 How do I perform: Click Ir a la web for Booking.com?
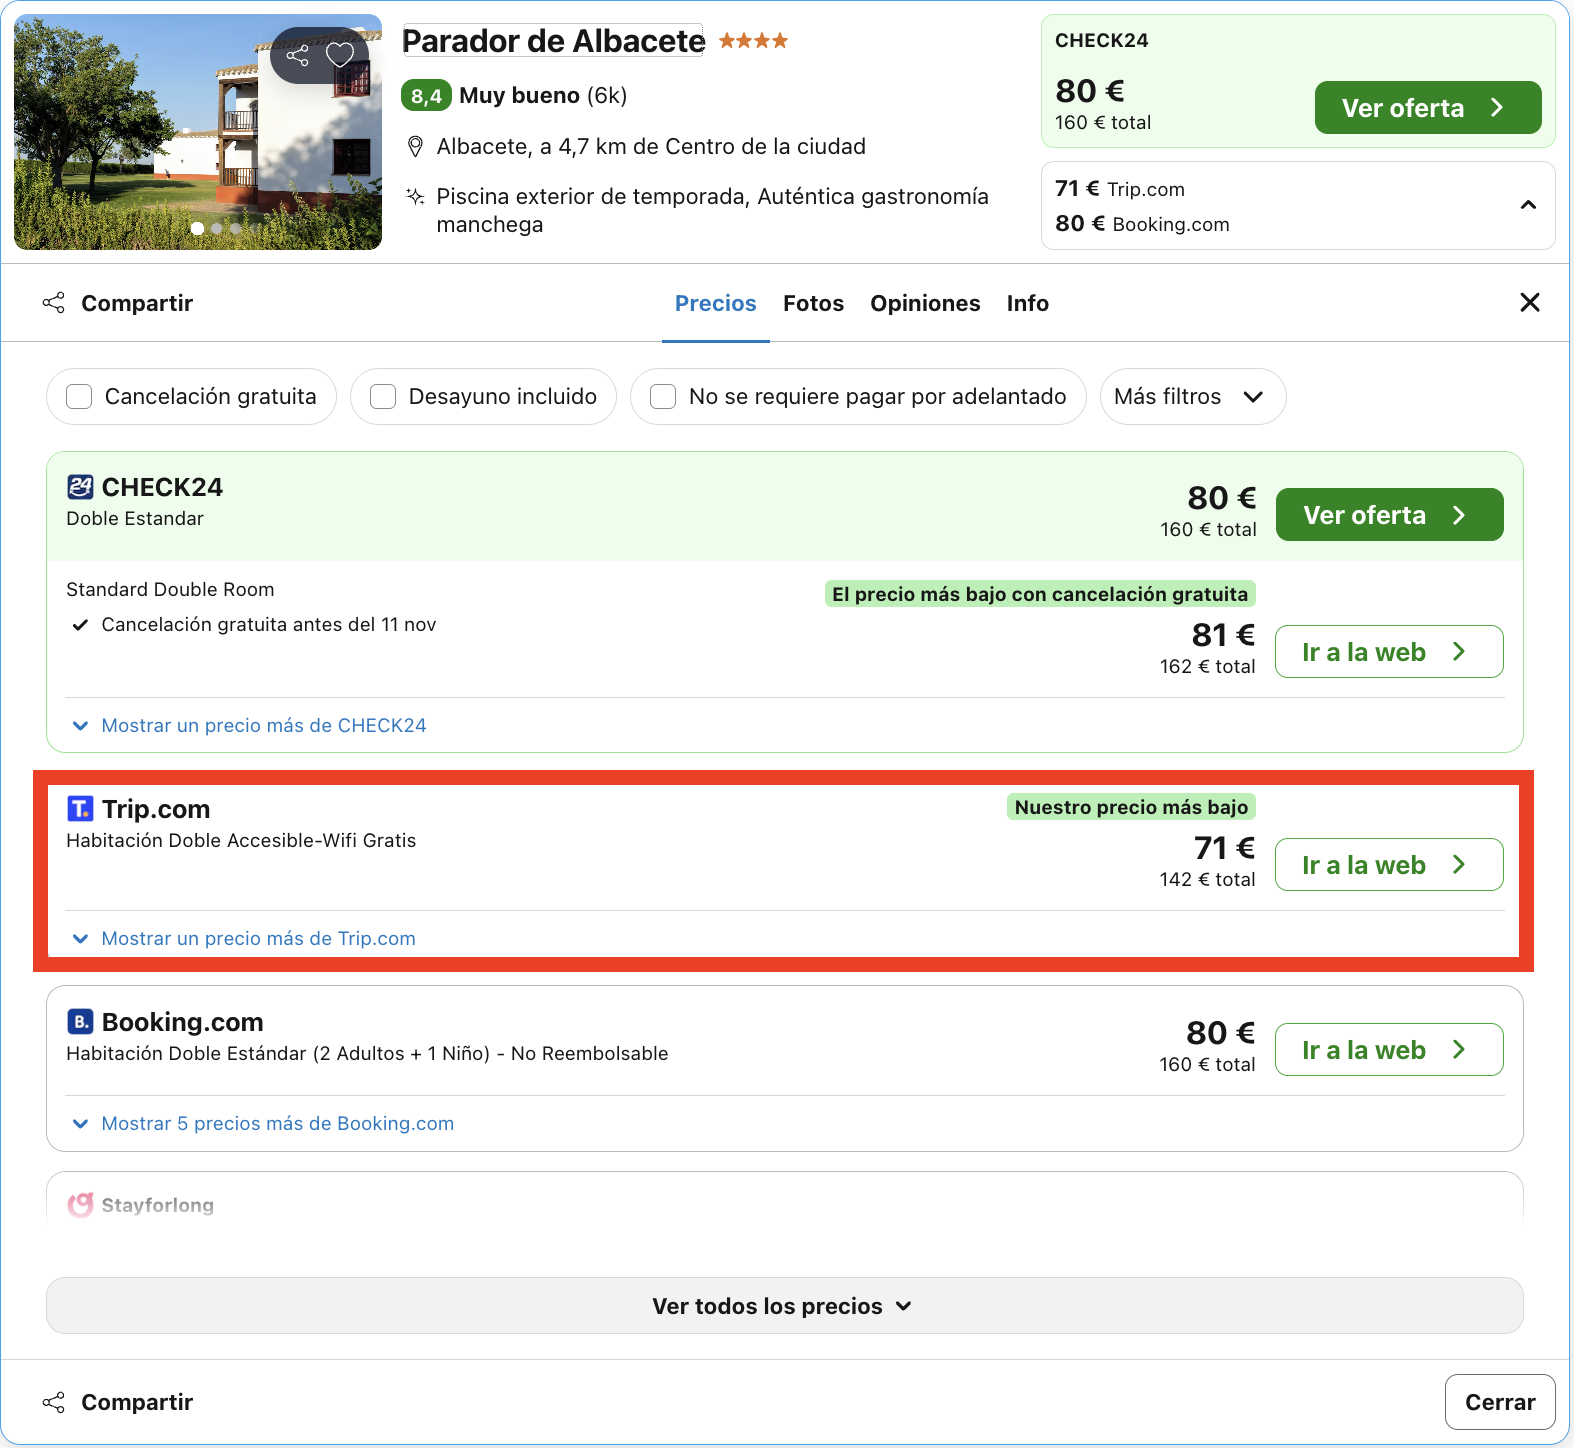[1389, 1050]
